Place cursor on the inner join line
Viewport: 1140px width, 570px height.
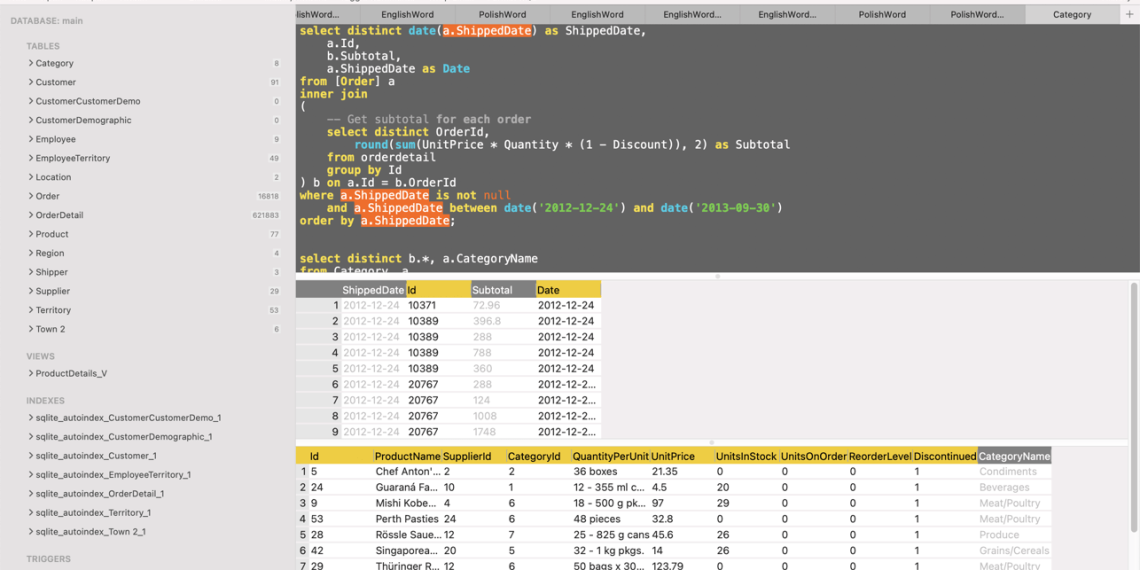[333, 94]
